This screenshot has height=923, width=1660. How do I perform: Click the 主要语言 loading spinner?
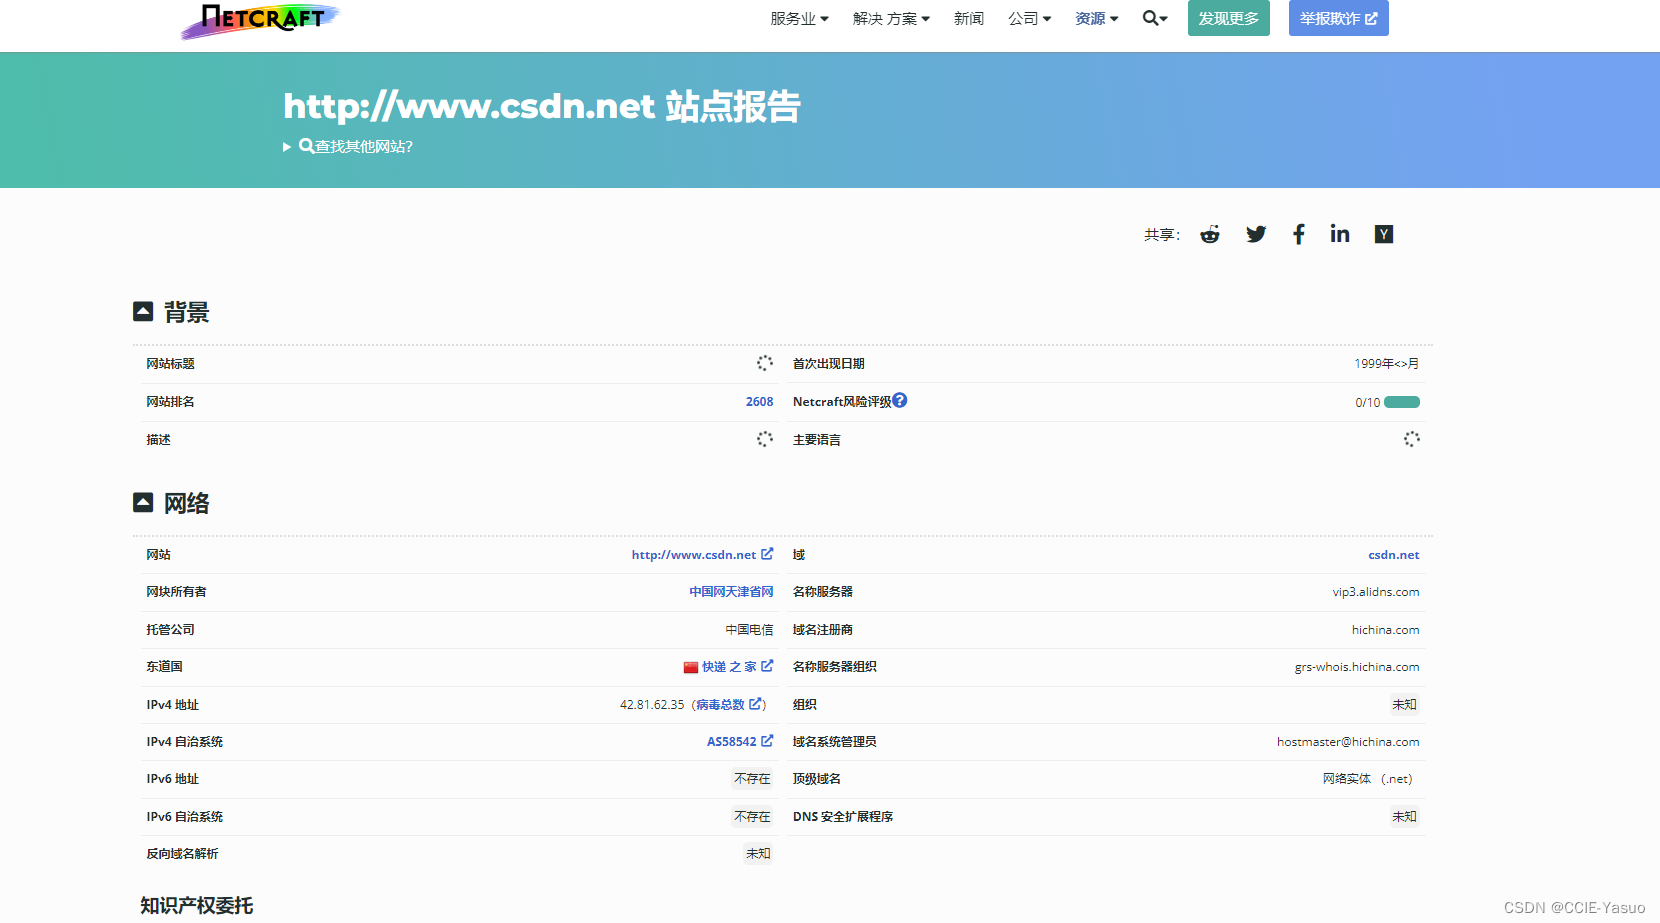(1412, 439)
